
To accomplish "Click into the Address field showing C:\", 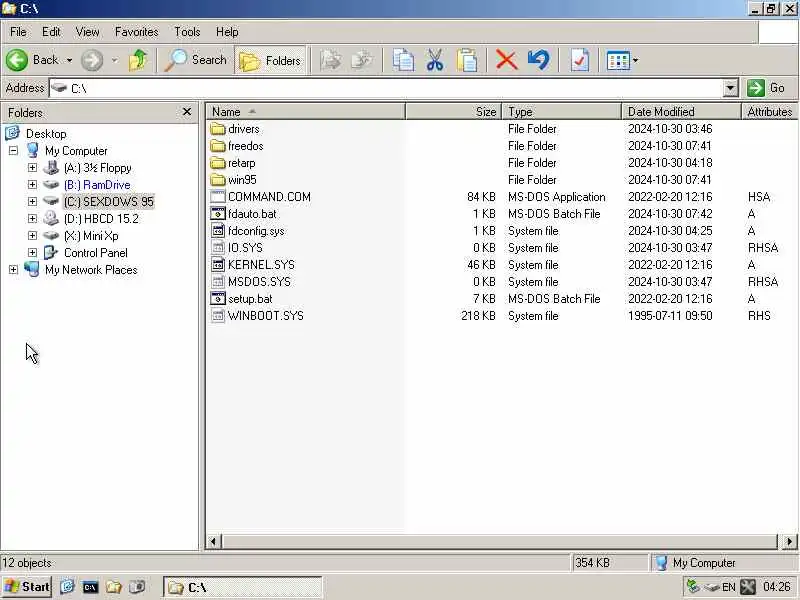I will (x=386, y=88).
